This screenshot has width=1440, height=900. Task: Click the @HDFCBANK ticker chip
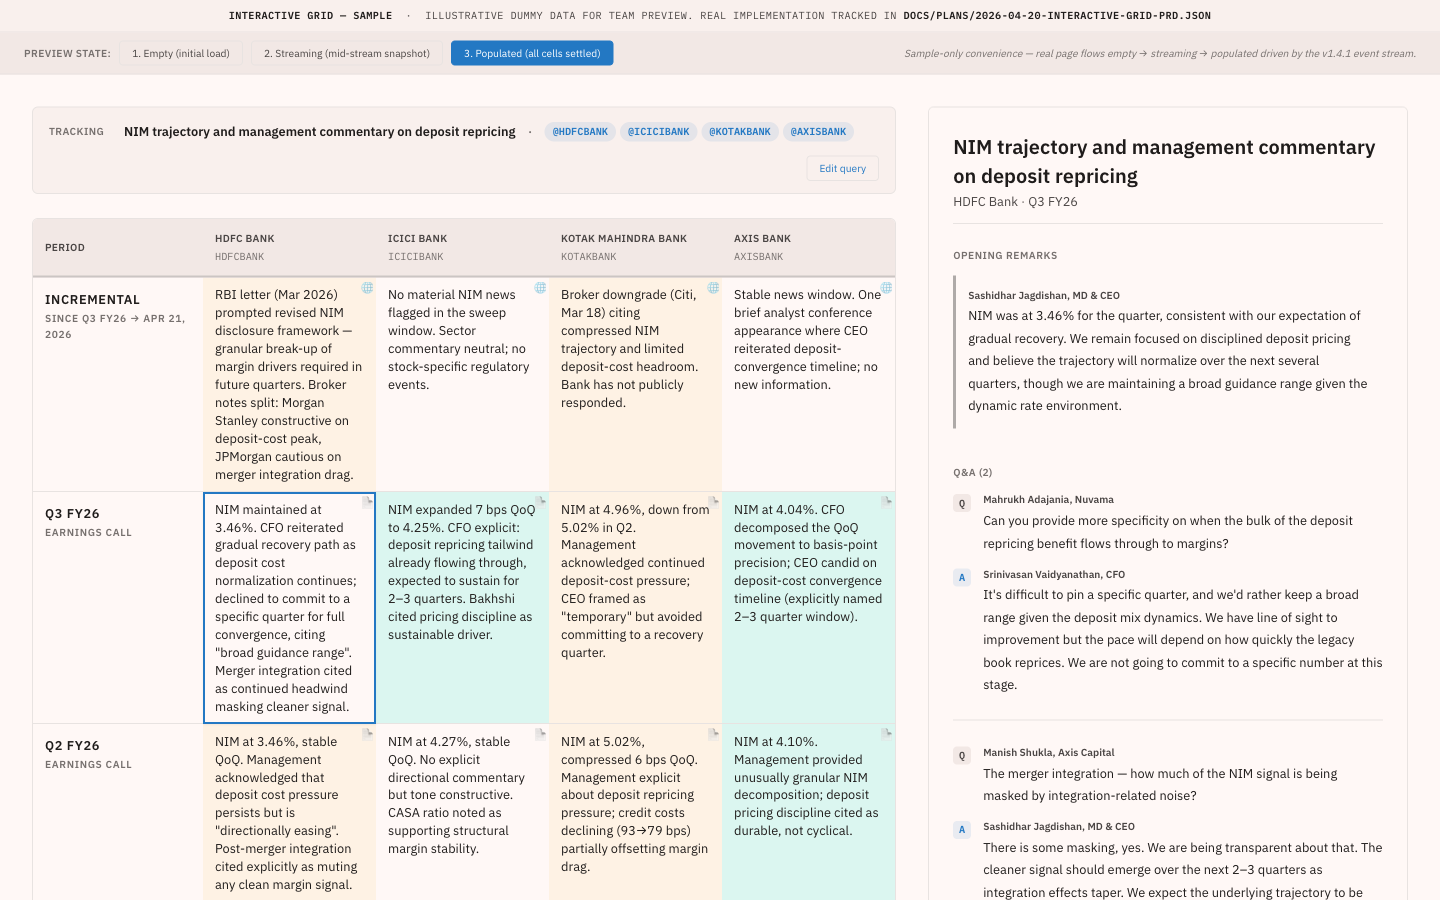[580, 132]
